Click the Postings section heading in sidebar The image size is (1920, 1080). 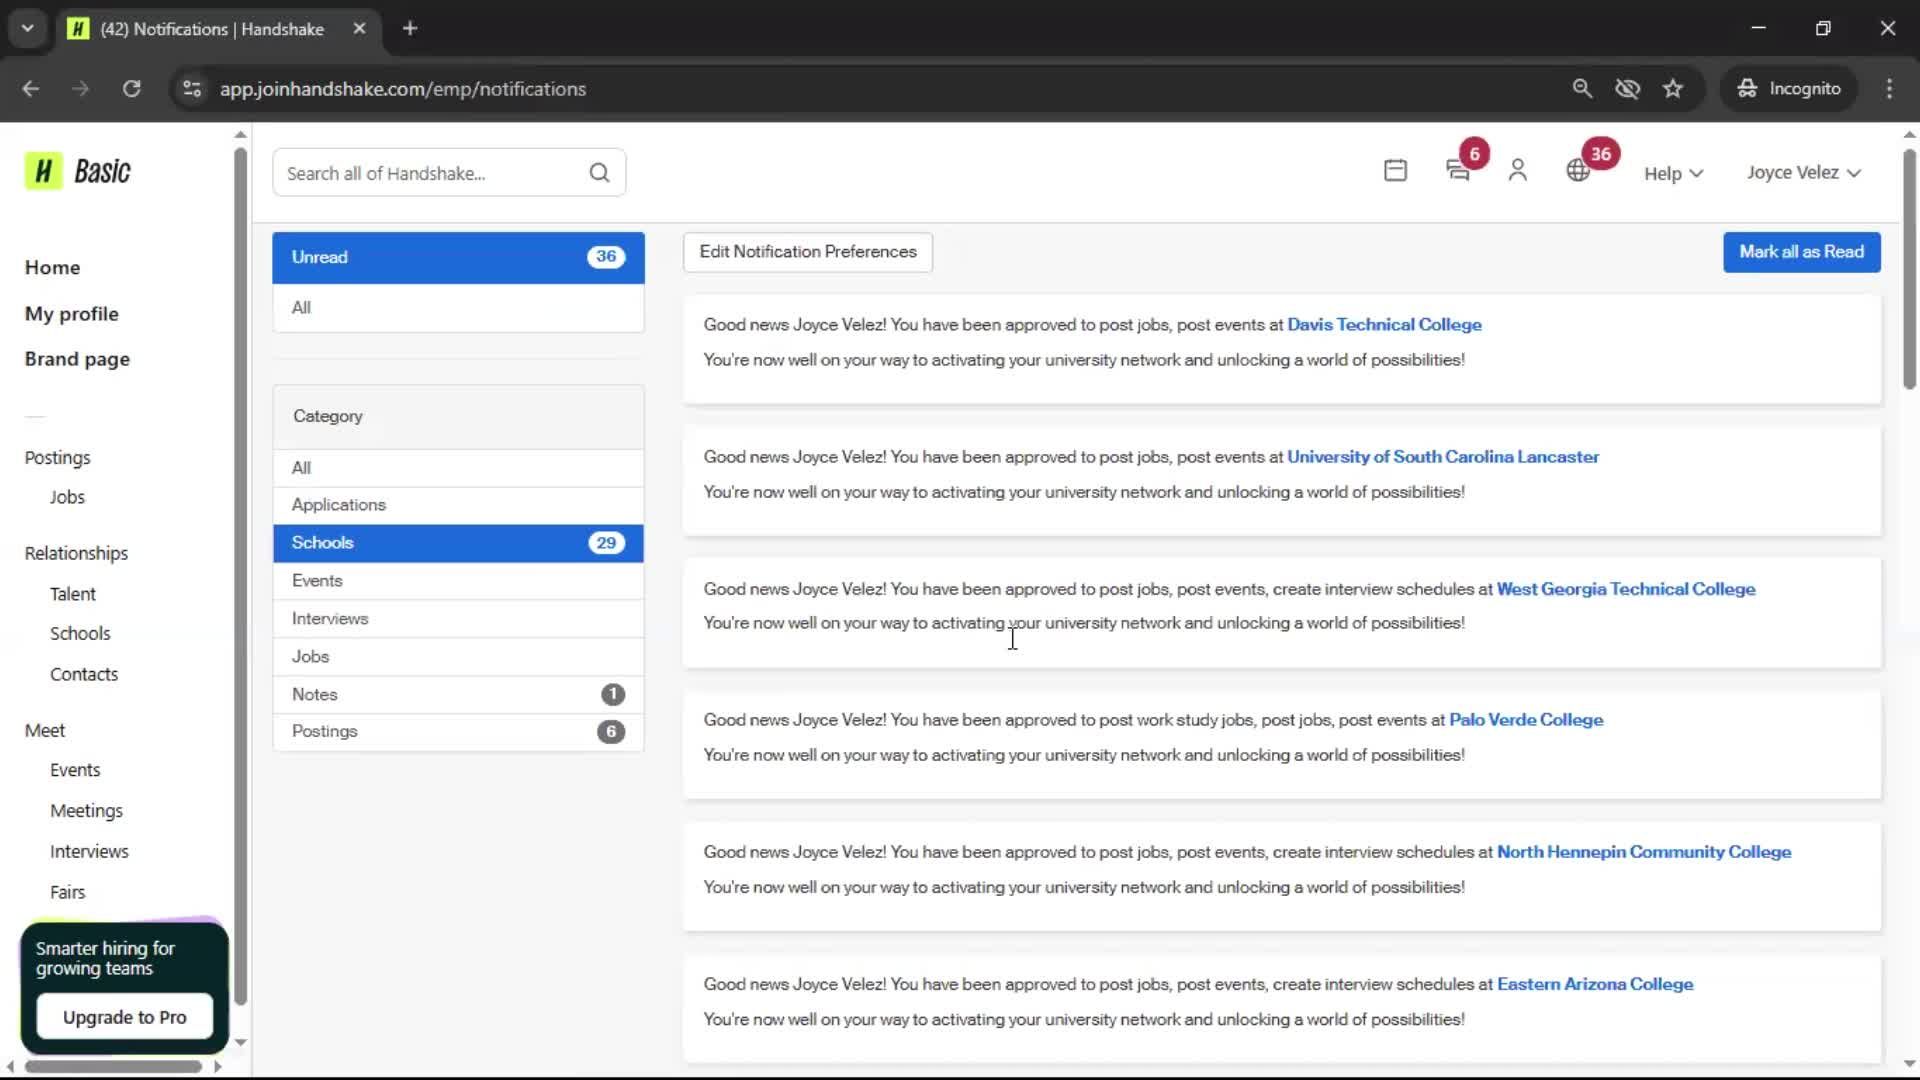point(57,458)
